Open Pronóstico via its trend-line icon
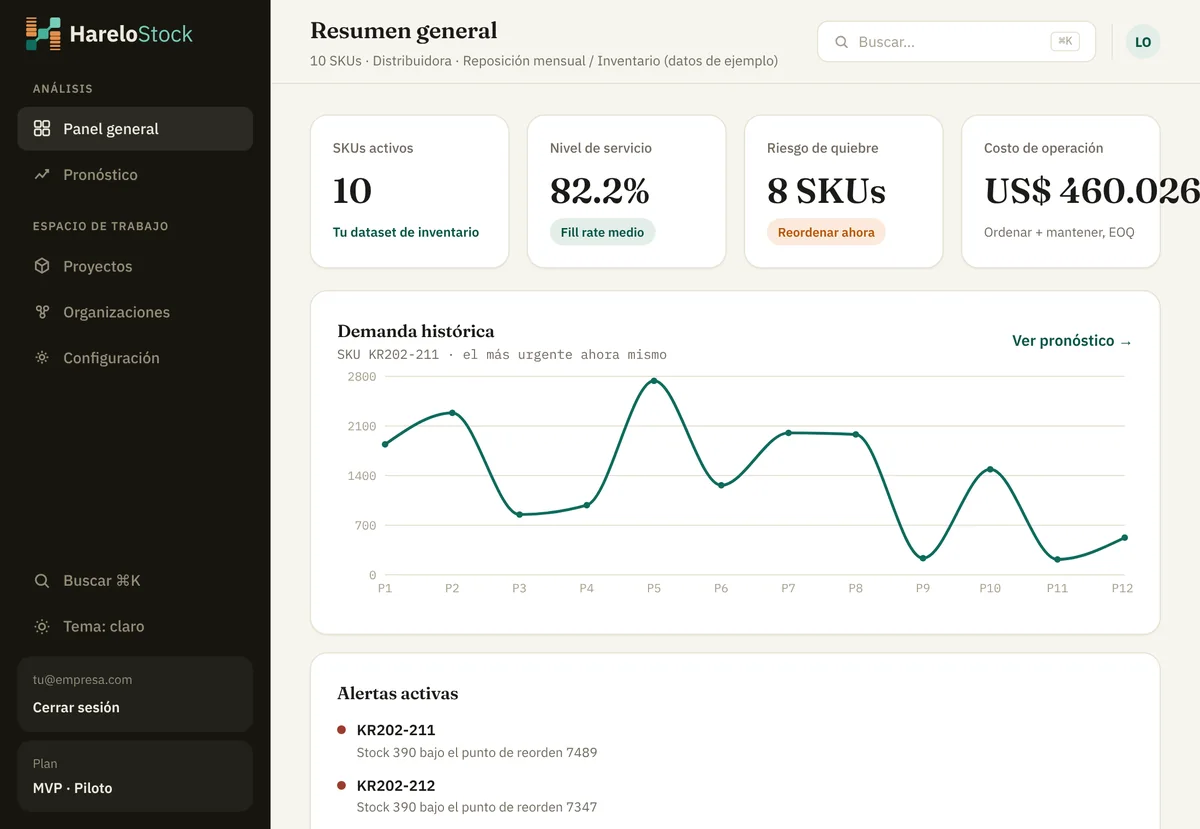 pyautogui.click(x=42, y=174)
